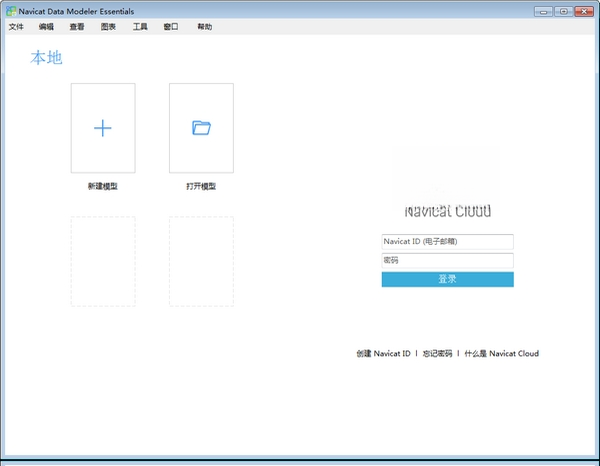The width and height of the screenshot is (600, 466).
Task: Open the 帮助 menu
Action: click(205, 27)
